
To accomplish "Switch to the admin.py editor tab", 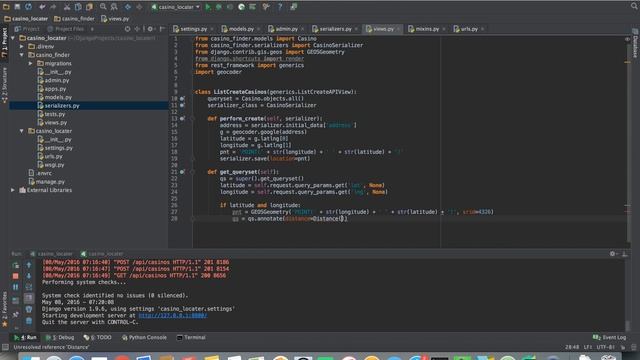I will pyautogui.click(x=287, y=29).
